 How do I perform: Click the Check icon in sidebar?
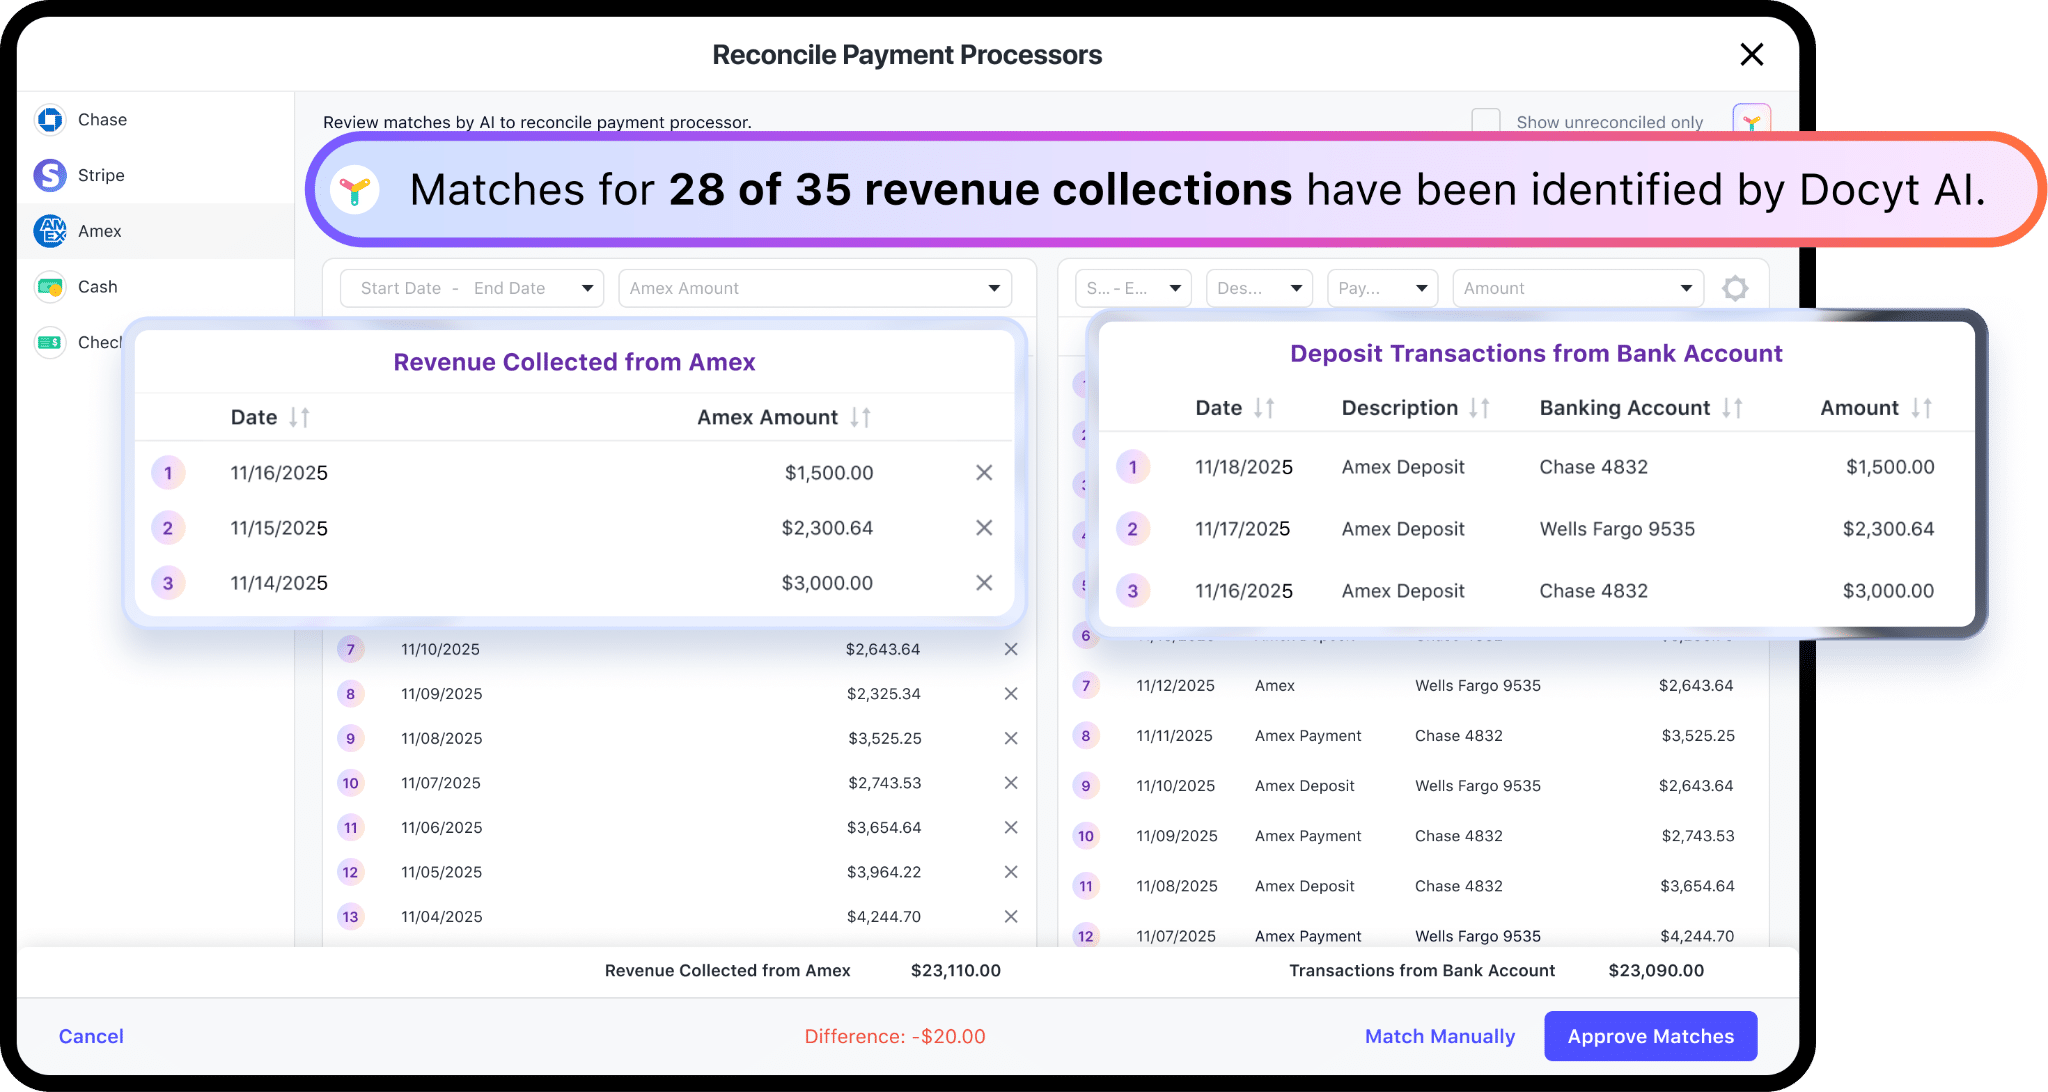click(50, 342)
